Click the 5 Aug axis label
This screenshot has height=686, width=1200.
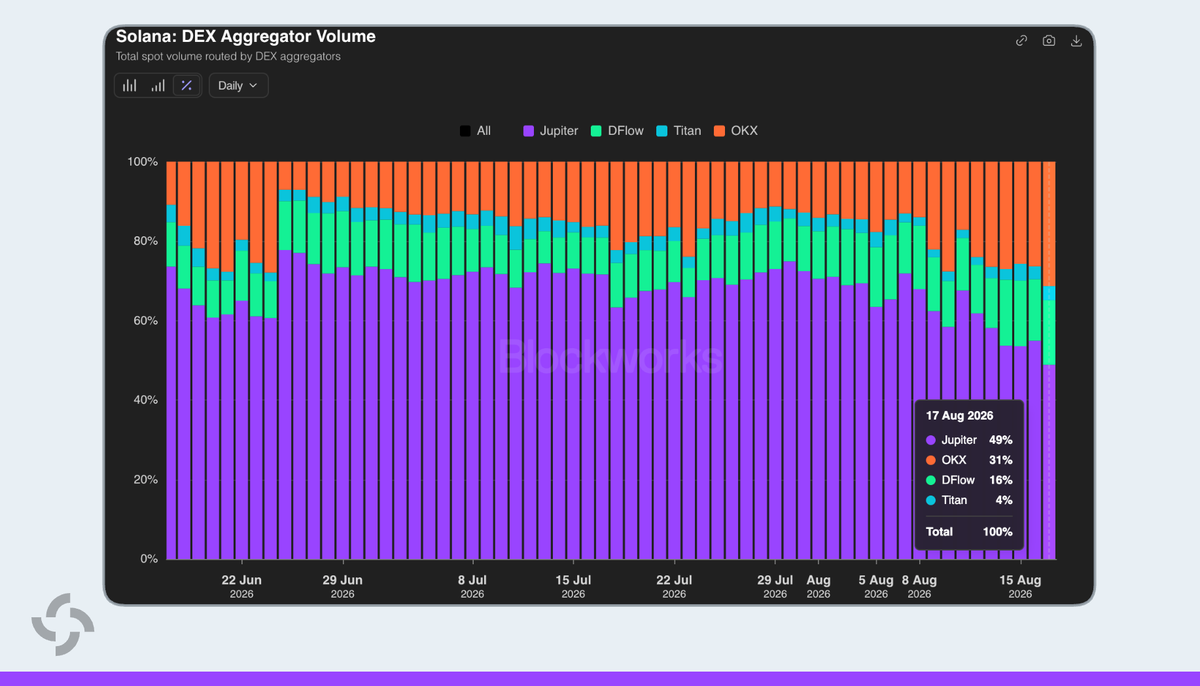[x=876, y=586]
